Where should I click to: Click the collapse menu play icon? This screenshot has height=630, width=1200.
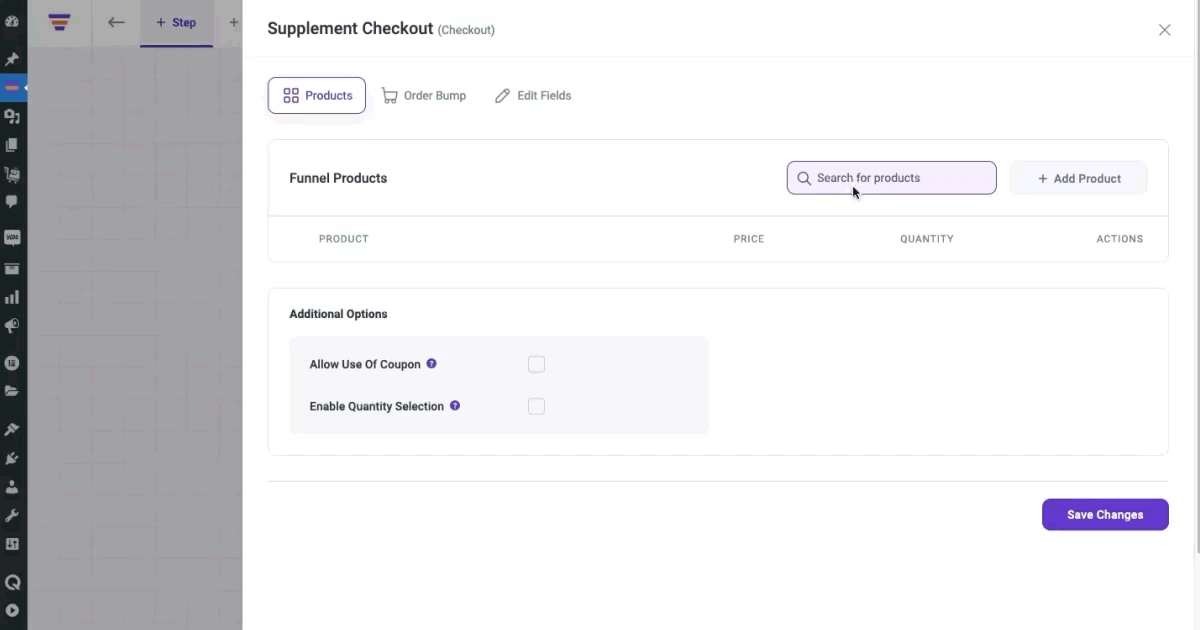[12, 610]
